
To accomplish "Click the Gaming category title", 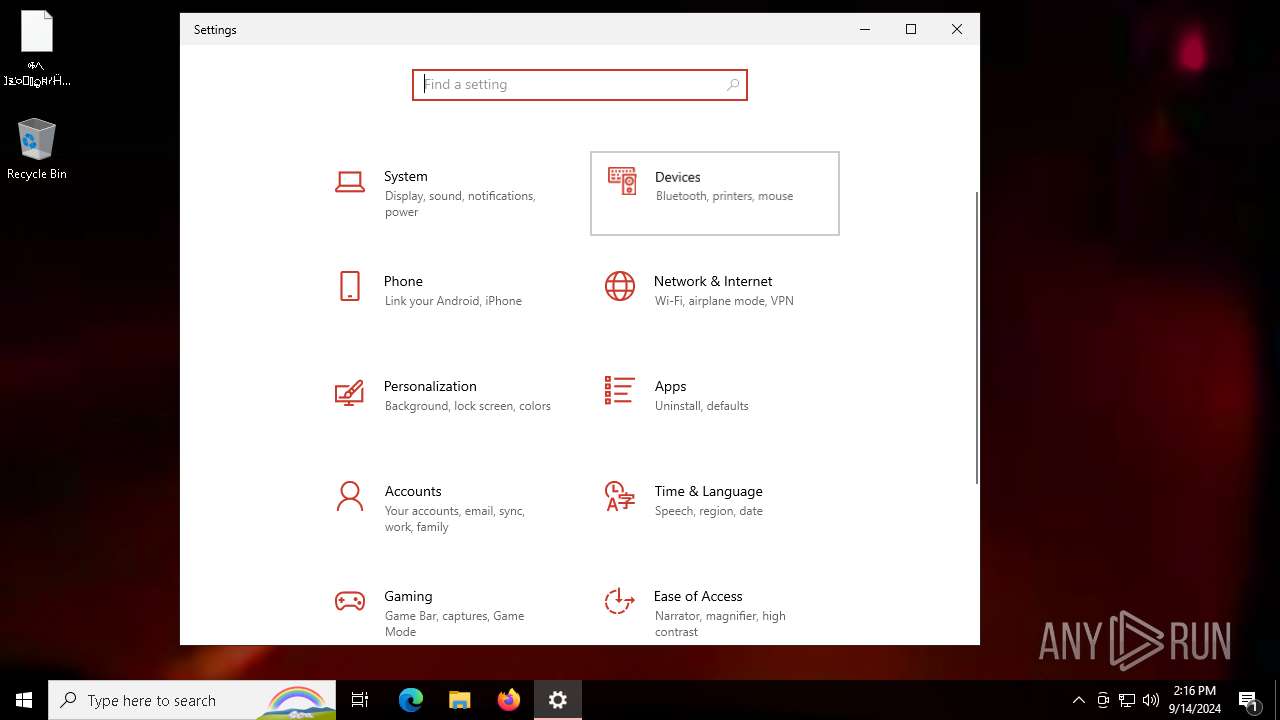I will (408, 596).
